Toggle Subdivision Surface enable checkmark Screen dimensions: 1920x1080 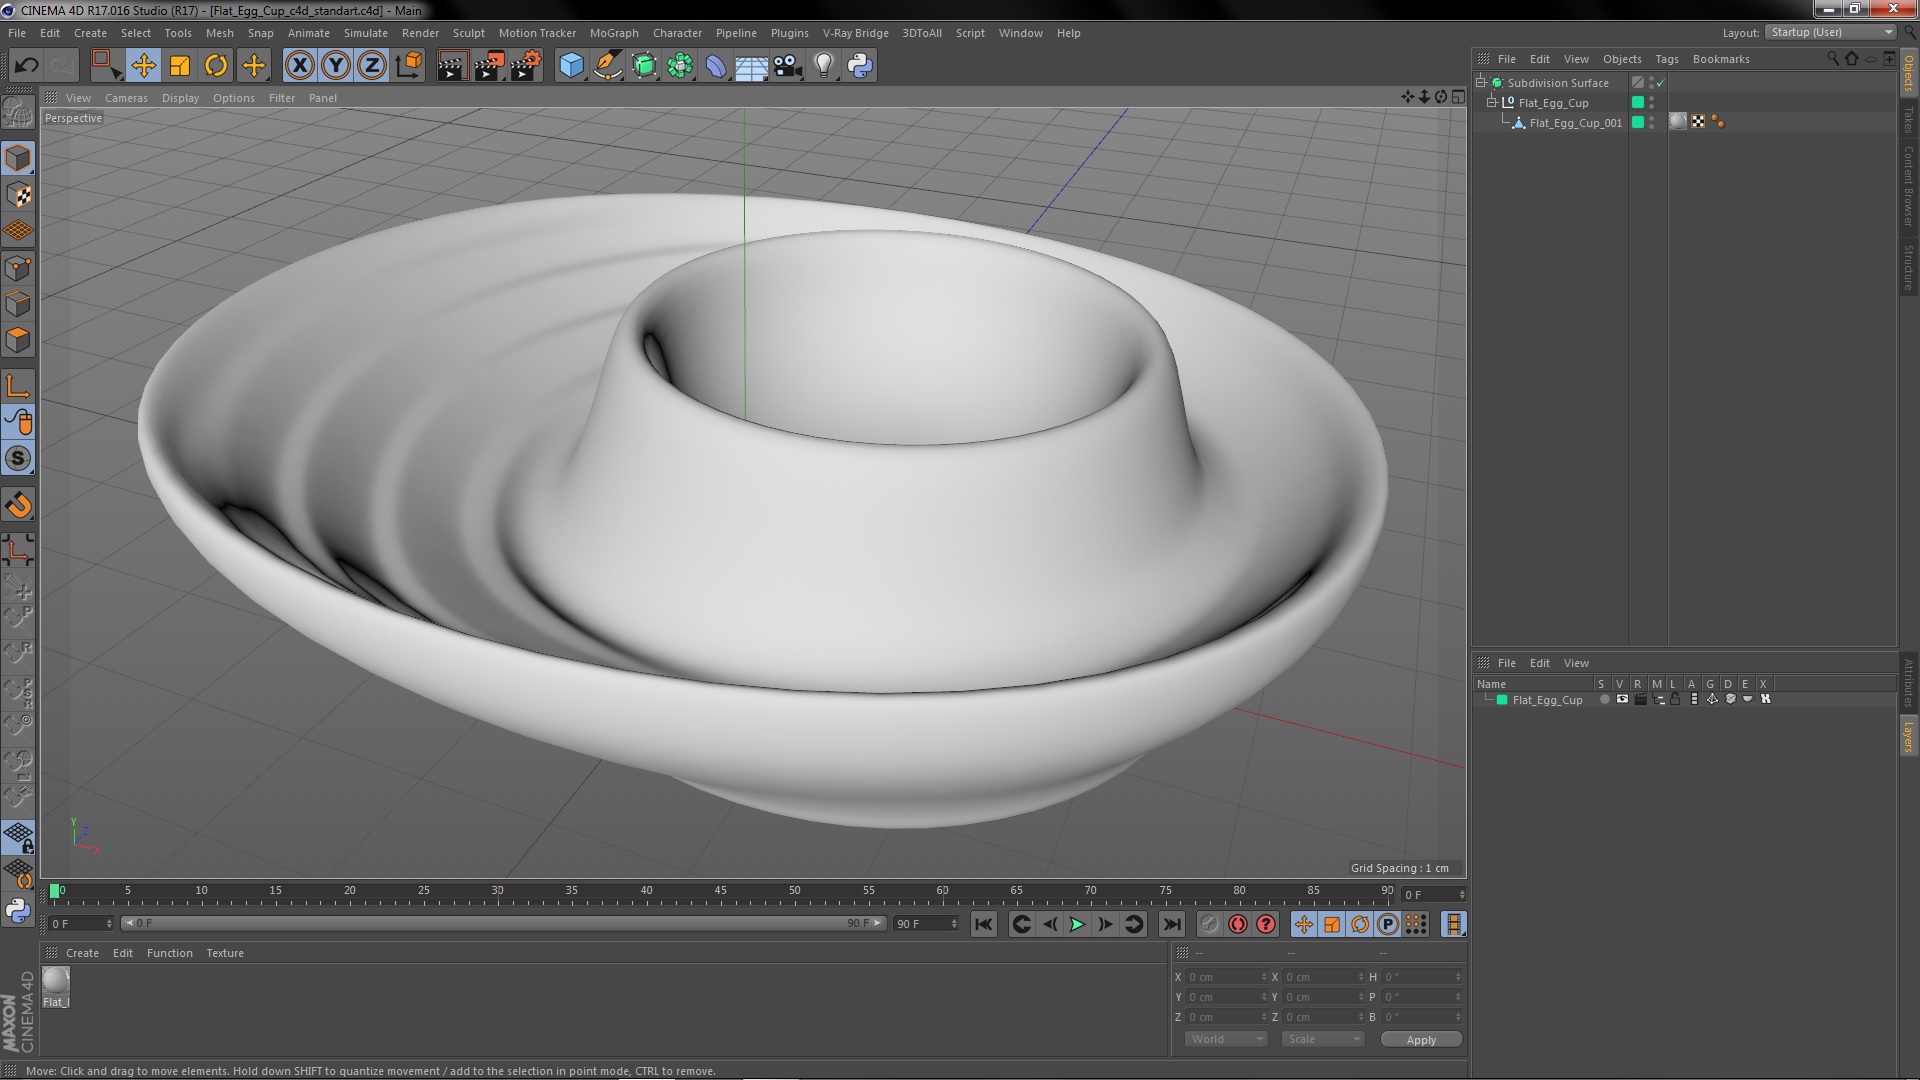(x=1661, y=83)
